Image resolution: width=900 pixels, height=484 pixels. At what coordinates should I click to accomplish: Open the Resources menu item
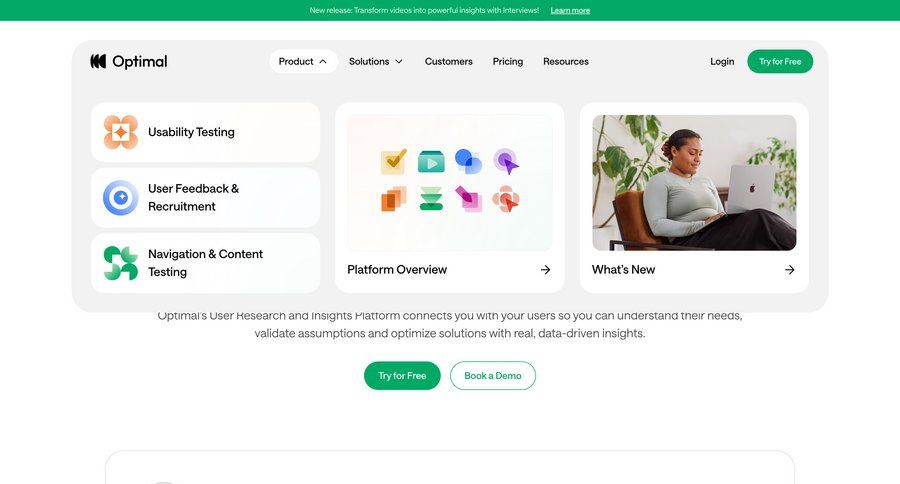click(566, 61)
